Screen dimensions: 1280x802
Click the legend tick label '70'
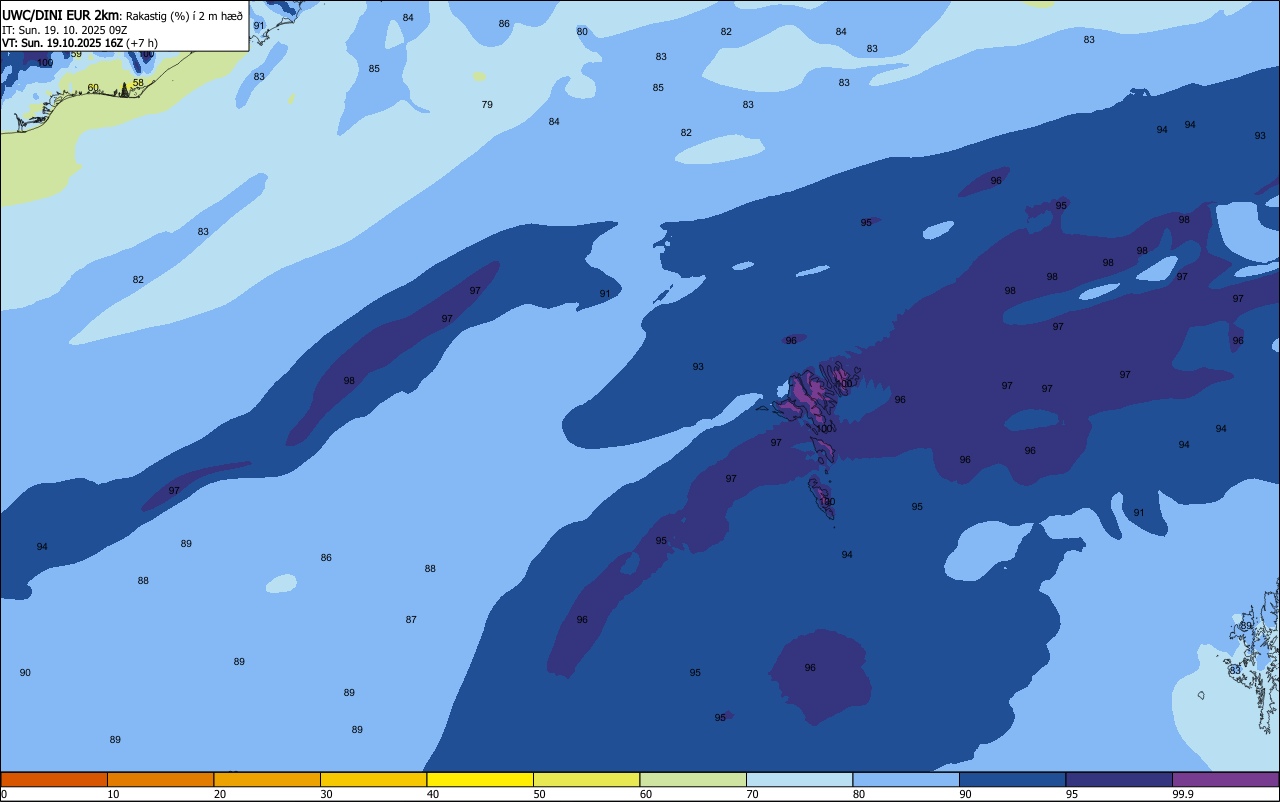point(752,794)
